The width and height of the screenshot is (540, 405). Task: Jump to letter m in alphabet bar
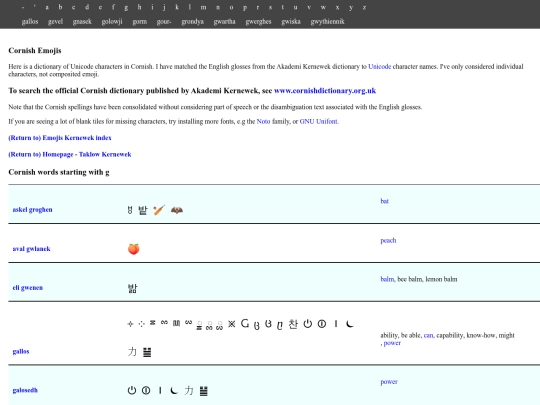(x=204, y=7)
